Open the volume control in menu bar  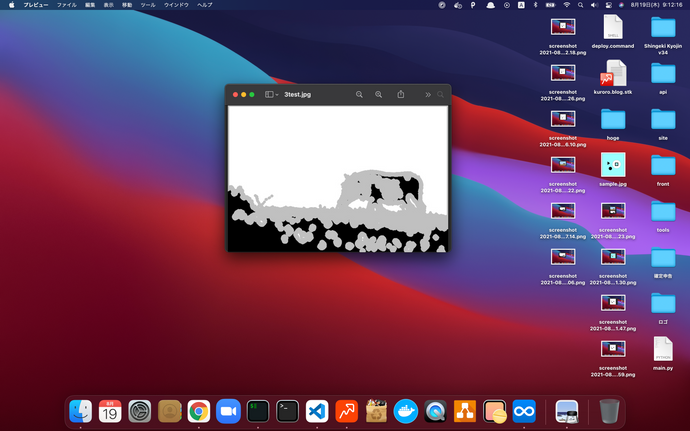click(595, 5)
